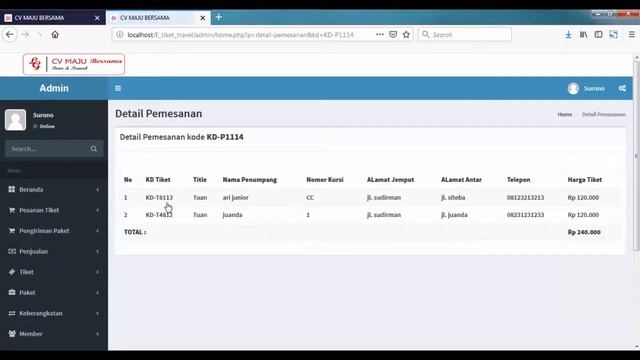Click ticket code KD-T4812
640x360 pixels.
tap(159, 215)
